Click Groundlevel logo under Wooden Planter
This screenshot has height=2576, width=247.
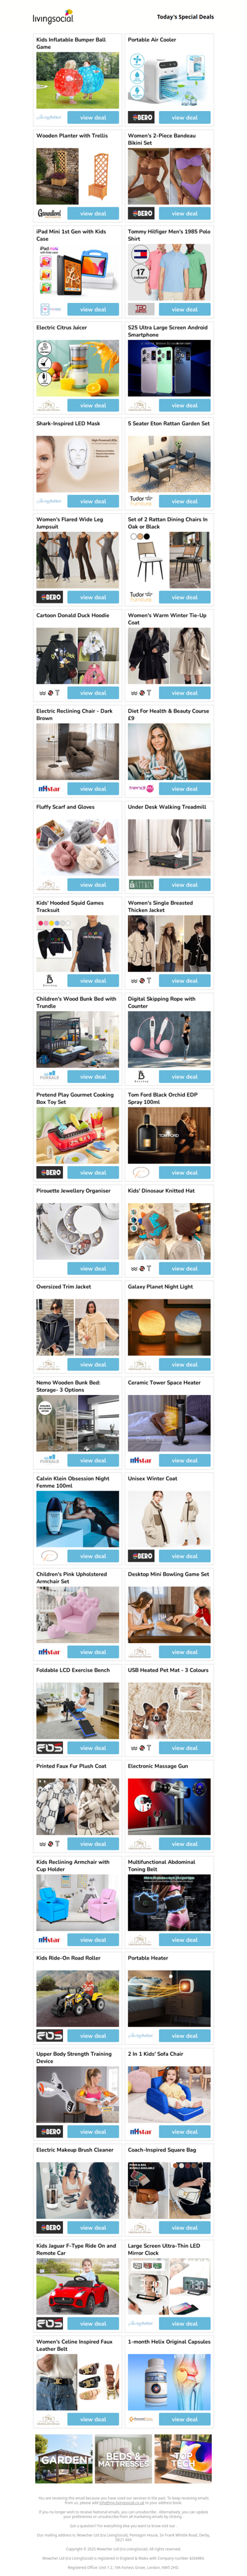49,213
